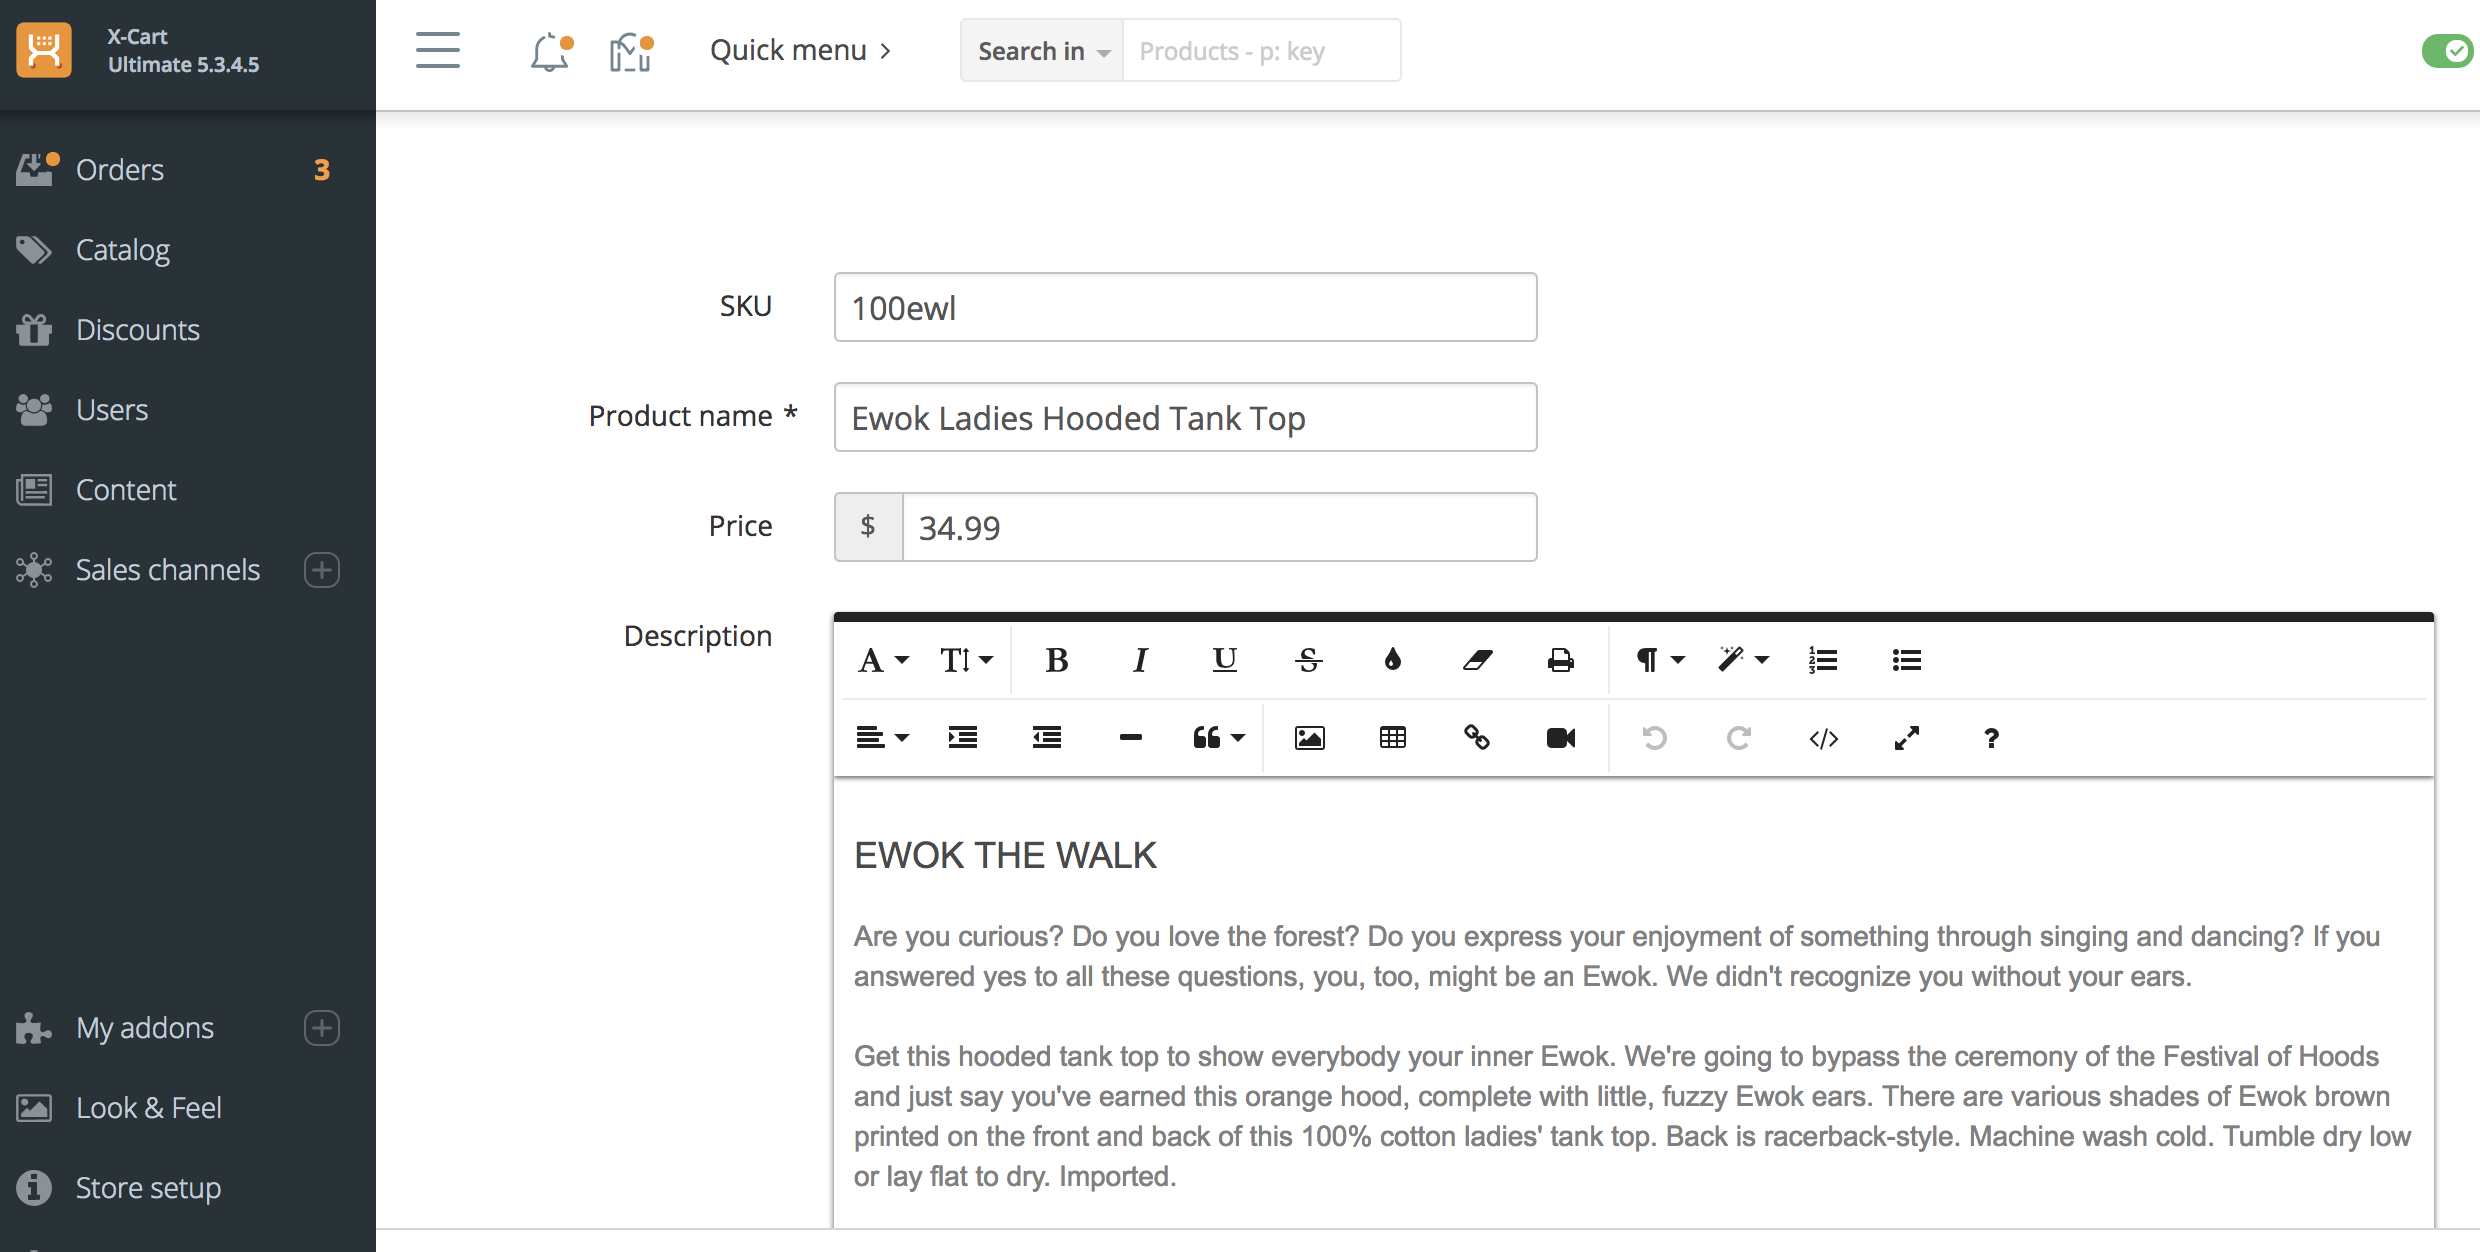Toggle the green storefront status switch
2480x1252 pixels.
tap(2446, 51)
